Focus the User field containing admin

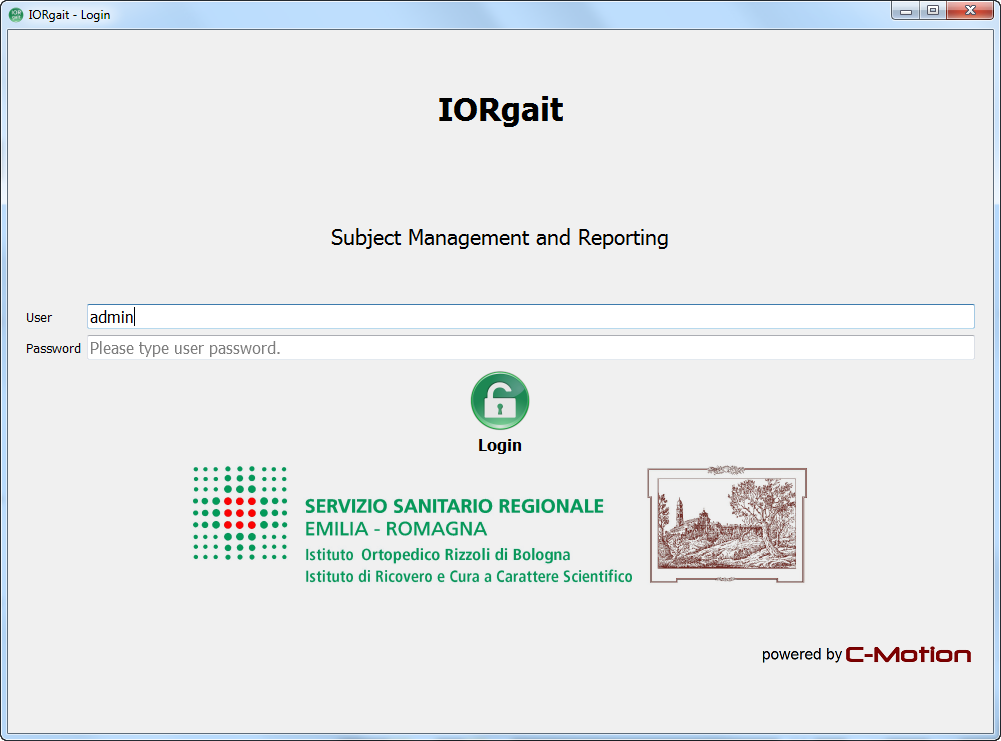[x=531, y=317]
